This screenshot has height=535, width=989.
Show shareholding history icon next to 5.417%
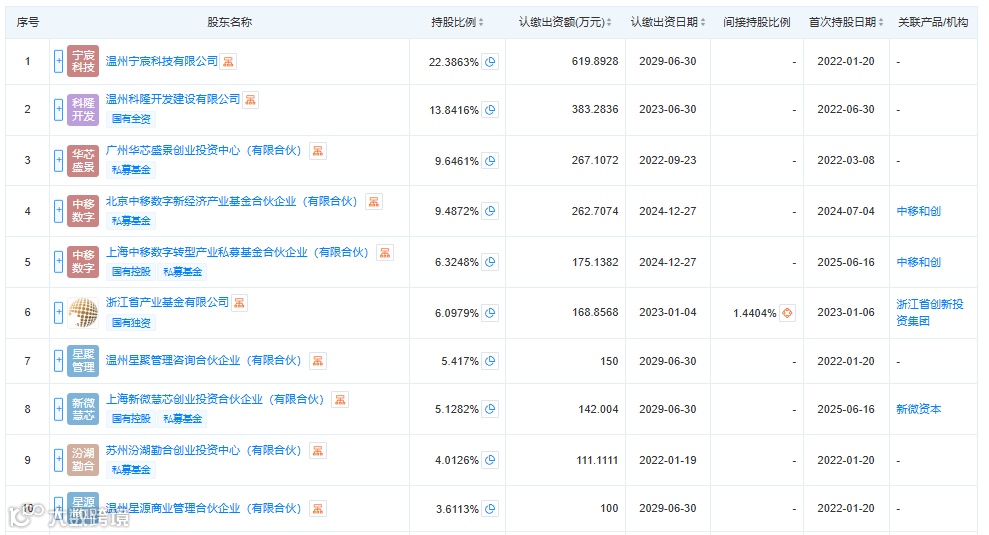coord(490,361)
